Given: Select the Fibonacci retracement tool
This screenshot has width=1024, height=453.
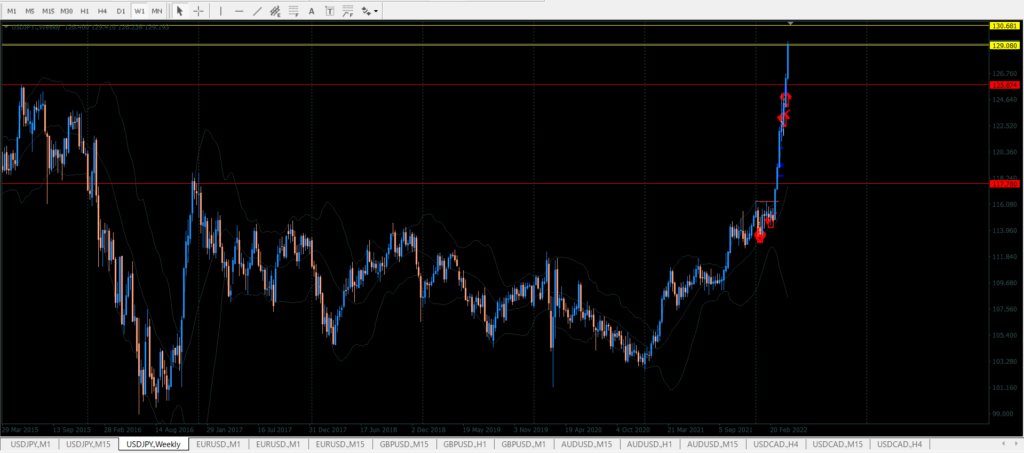Looking at the screenshot, I should tap(294, 11).
